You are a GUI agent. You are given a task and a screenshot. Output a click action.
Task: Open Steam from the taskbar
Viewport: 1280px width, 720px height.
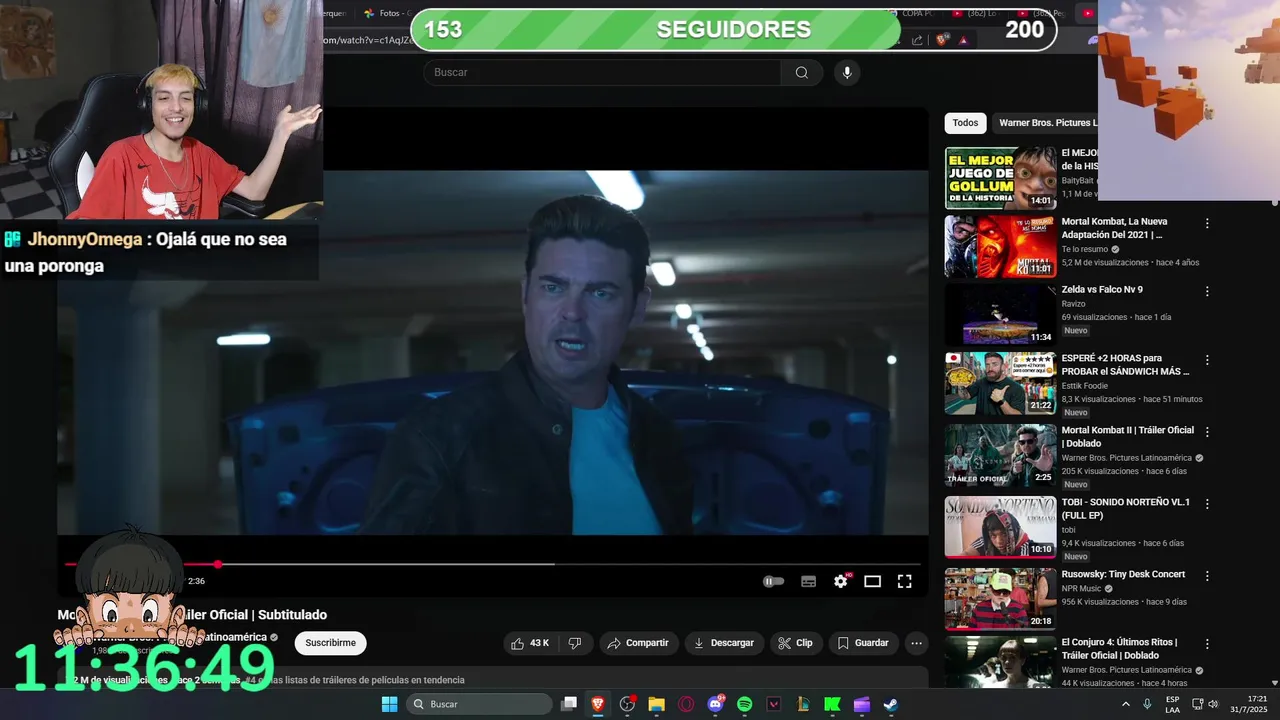pyautogui.click(x=890, y=704)
